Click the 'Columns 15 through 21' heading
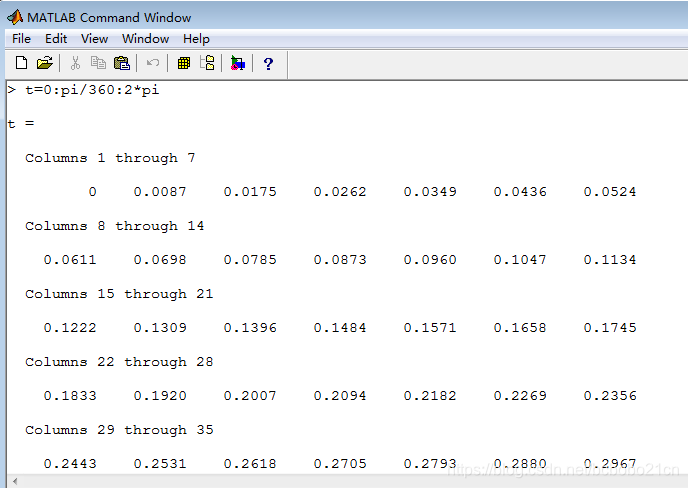688x488 pixels. tap(119, 294)
